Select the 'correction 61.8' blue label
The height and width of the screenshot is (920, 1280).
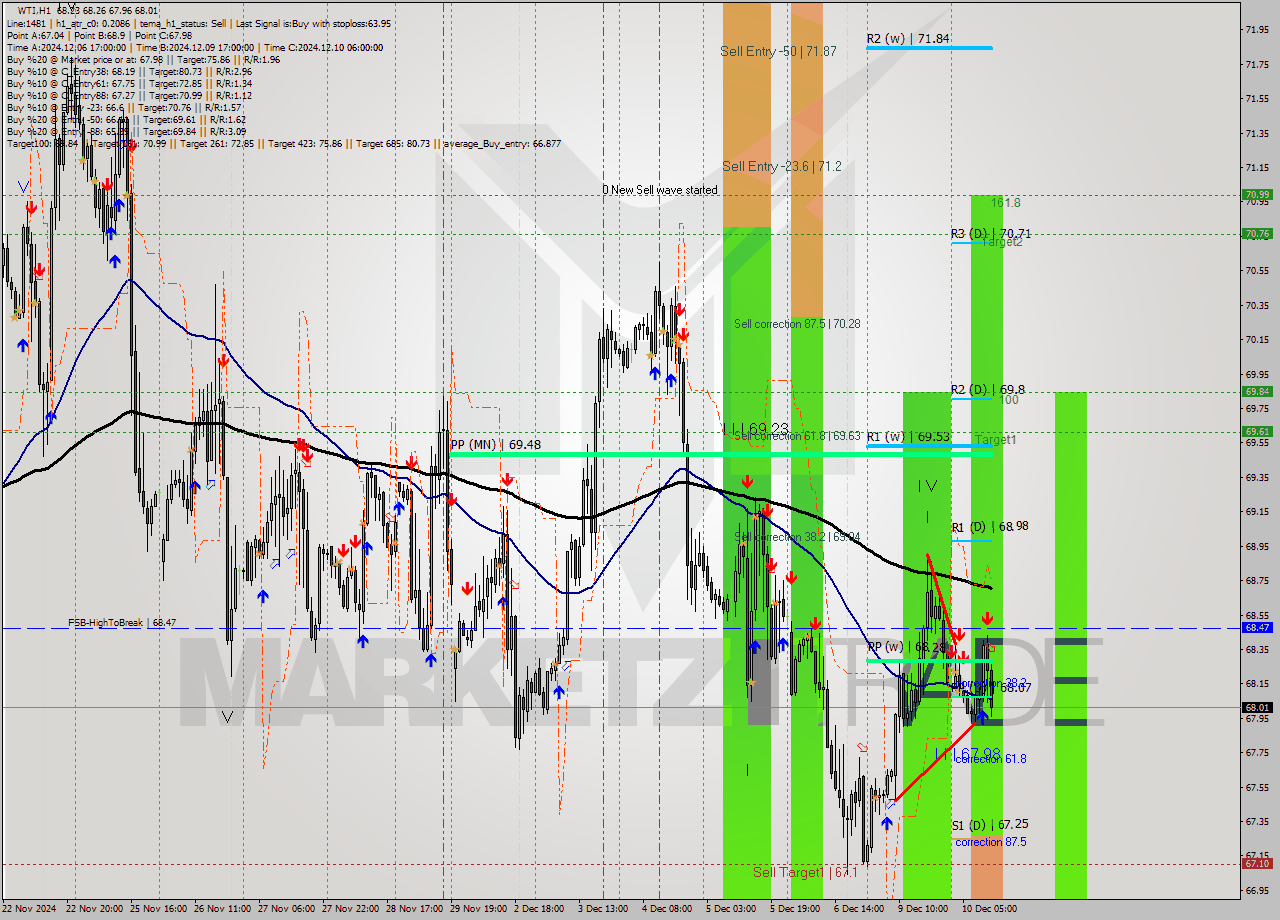click(x=990, y=759)
